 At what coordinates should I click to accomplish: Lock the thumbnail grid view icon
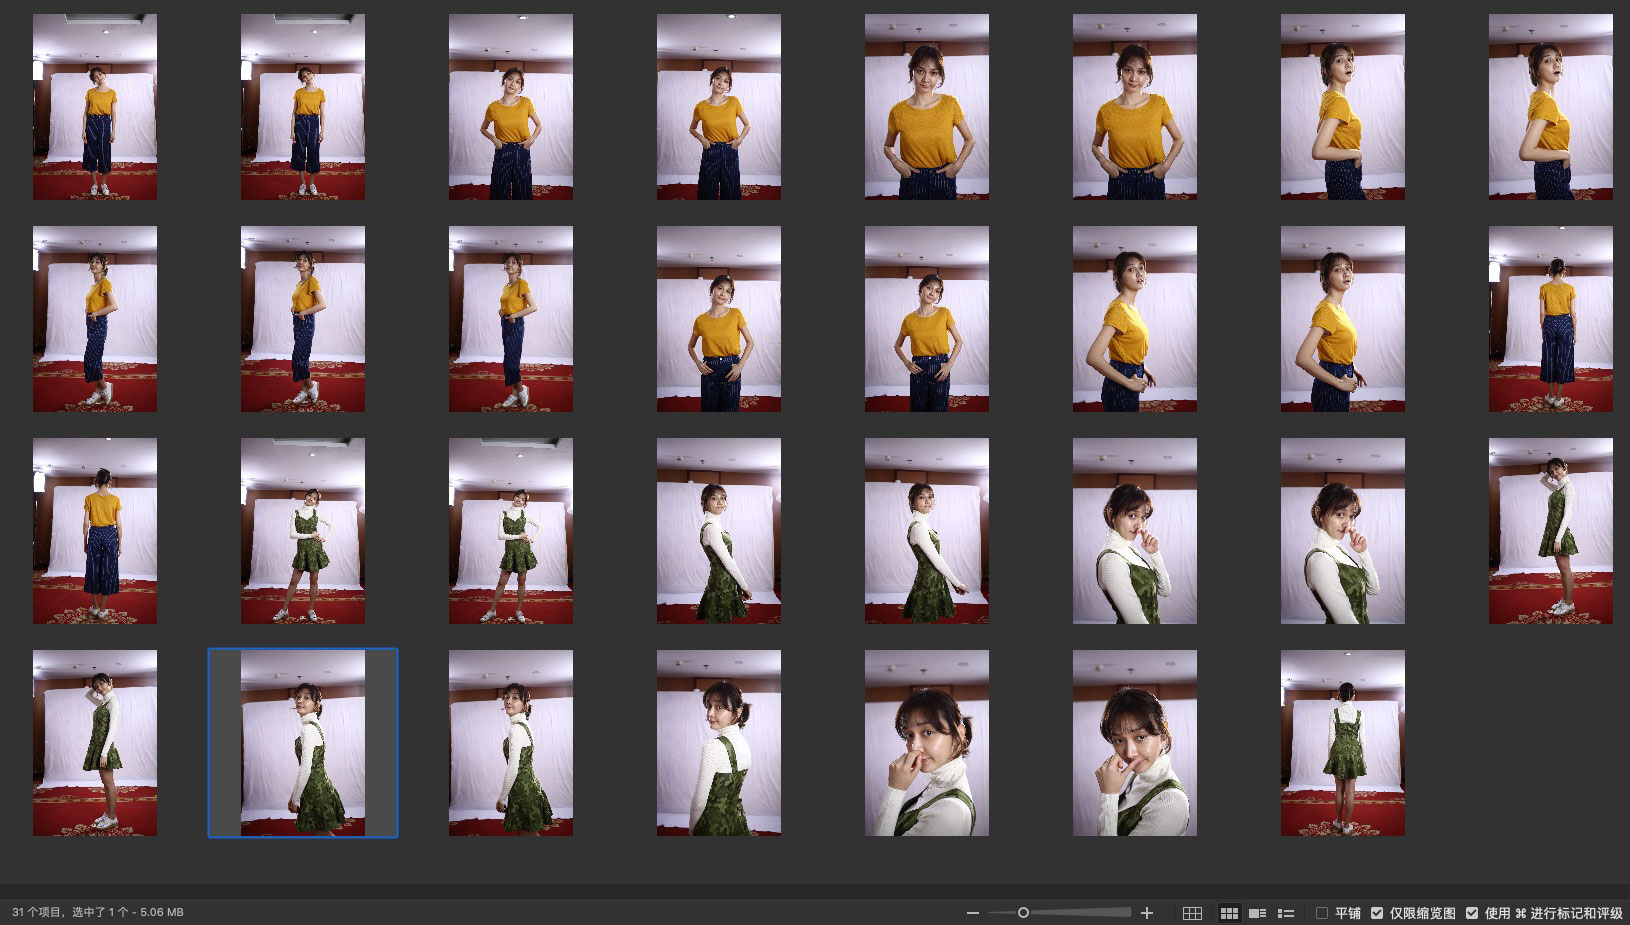pyautogui.click(x=1192, y=913)
